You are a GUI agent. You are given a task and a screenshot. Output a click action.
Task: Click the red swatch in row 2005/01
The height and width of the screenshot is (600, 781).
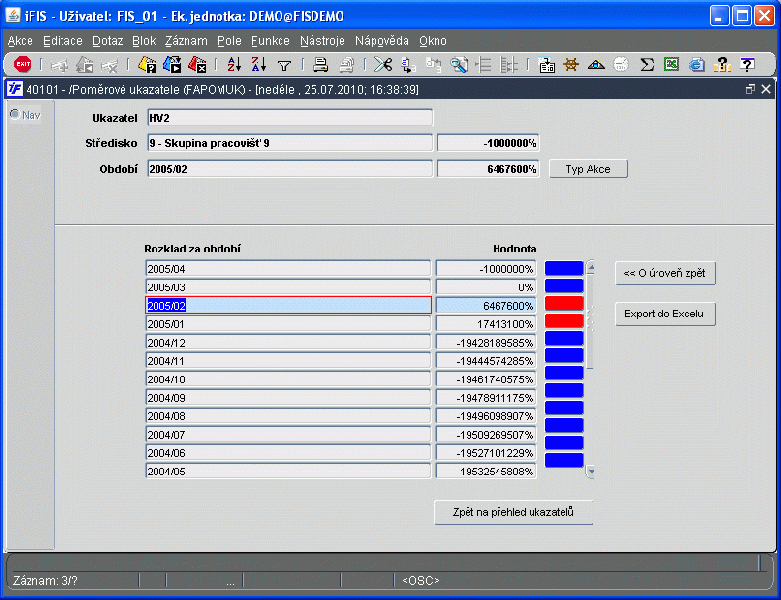[x=564, y=321]
